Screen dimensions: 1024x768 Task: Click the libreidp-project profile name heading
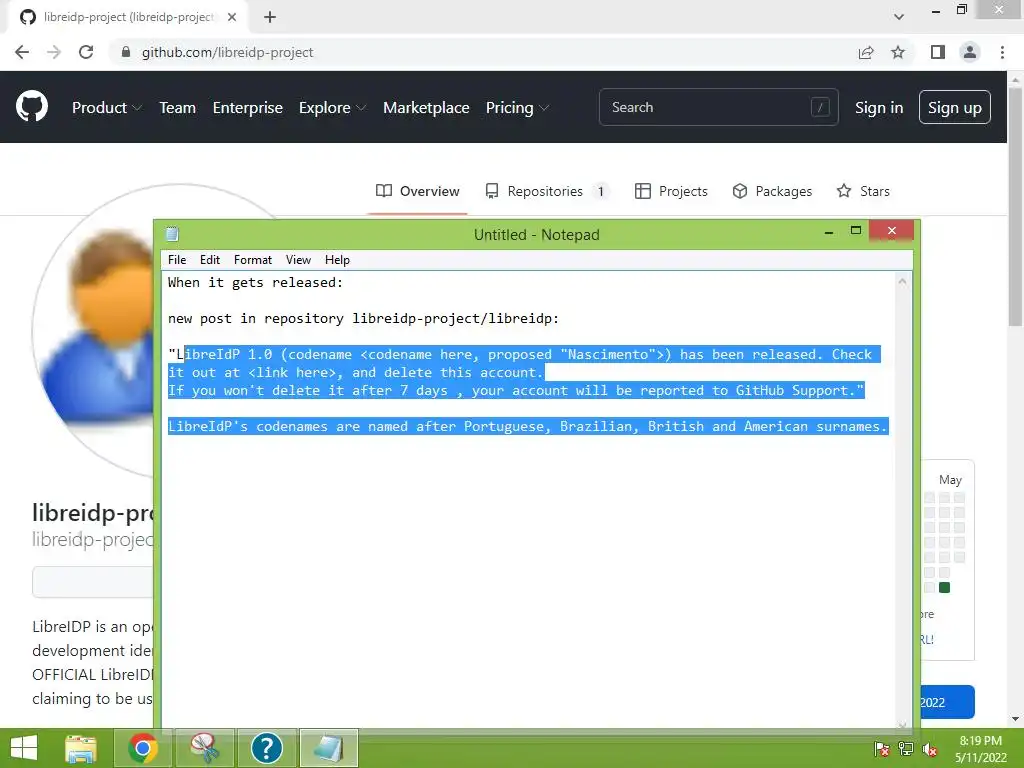coord(93,513)
